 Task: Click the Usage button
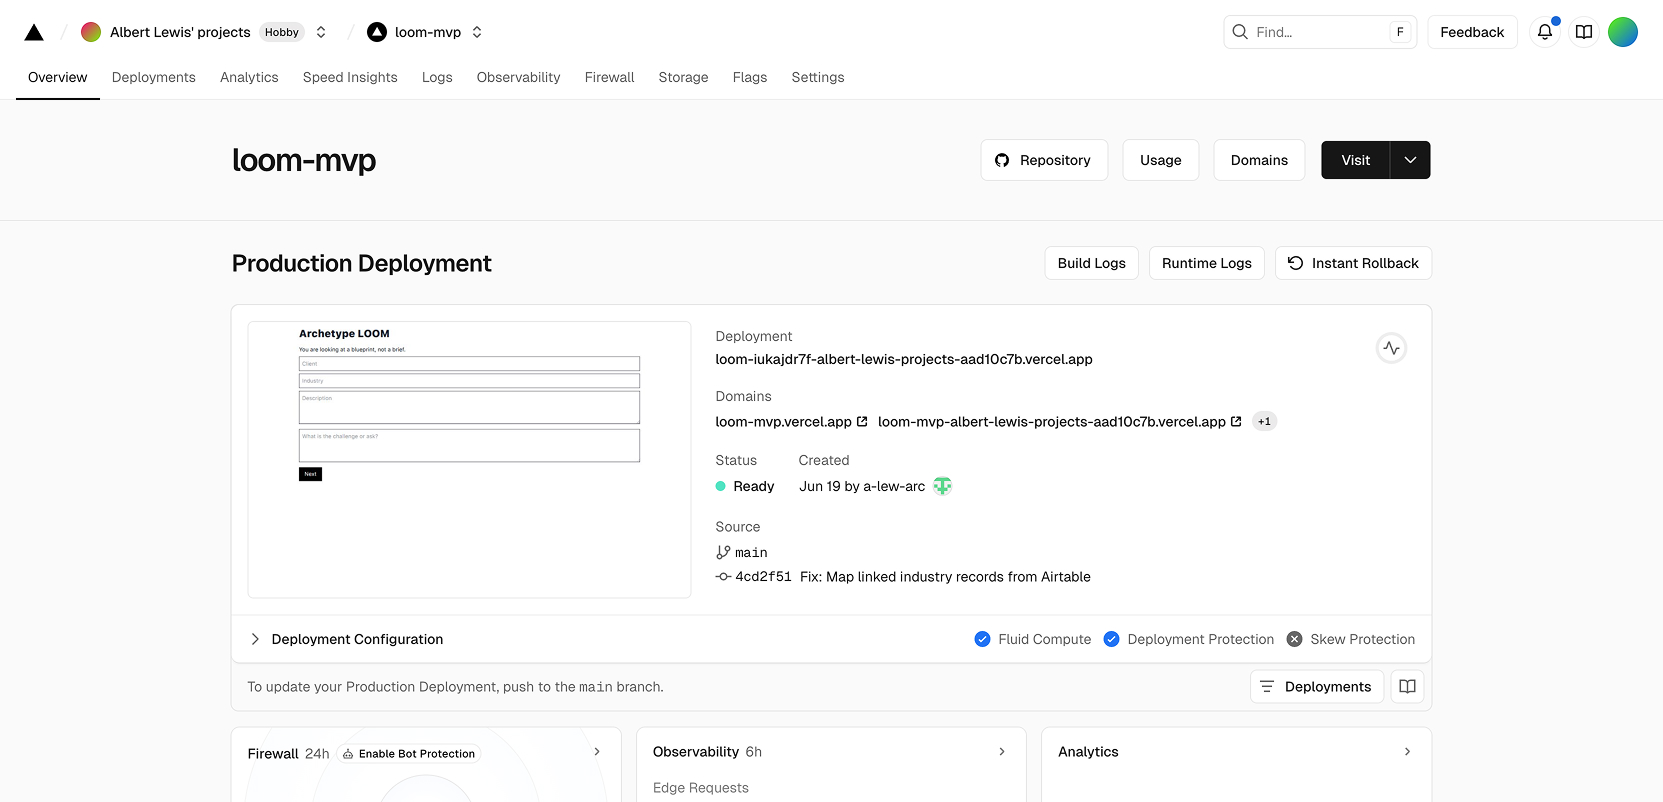1161,160
